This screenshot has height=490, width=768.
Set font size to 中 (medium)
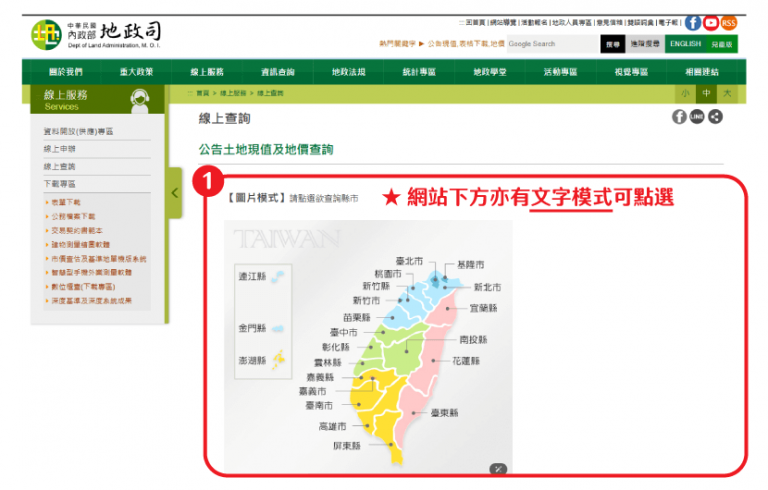[706, 93]
